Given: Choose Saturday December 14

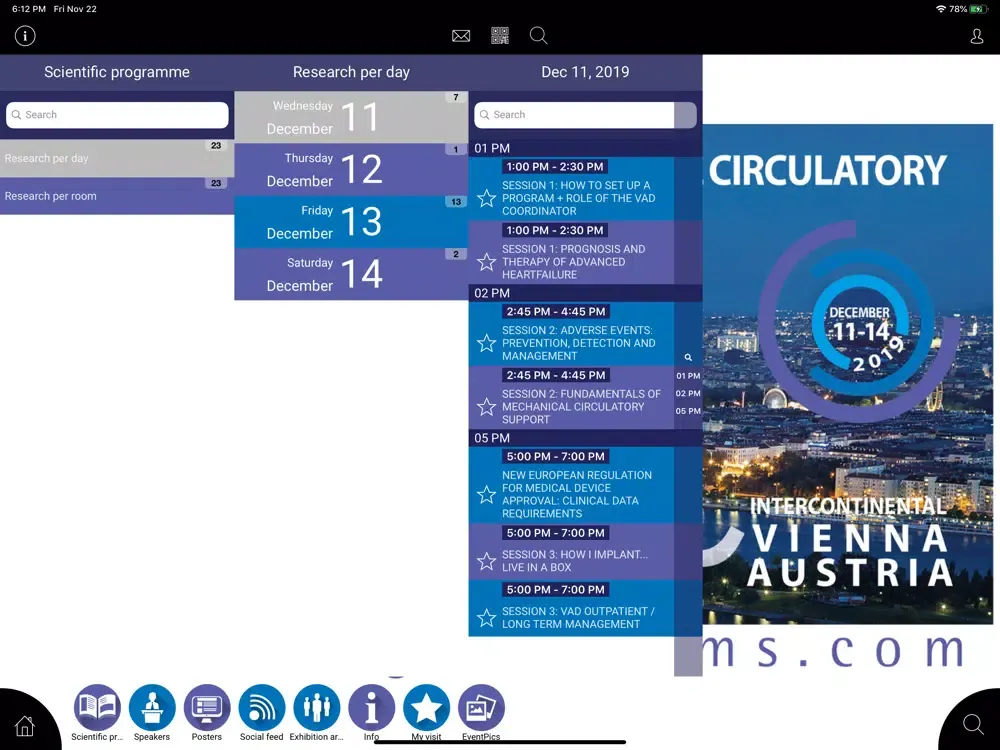Looking at the screenshot, I should (x=351, y=274).
